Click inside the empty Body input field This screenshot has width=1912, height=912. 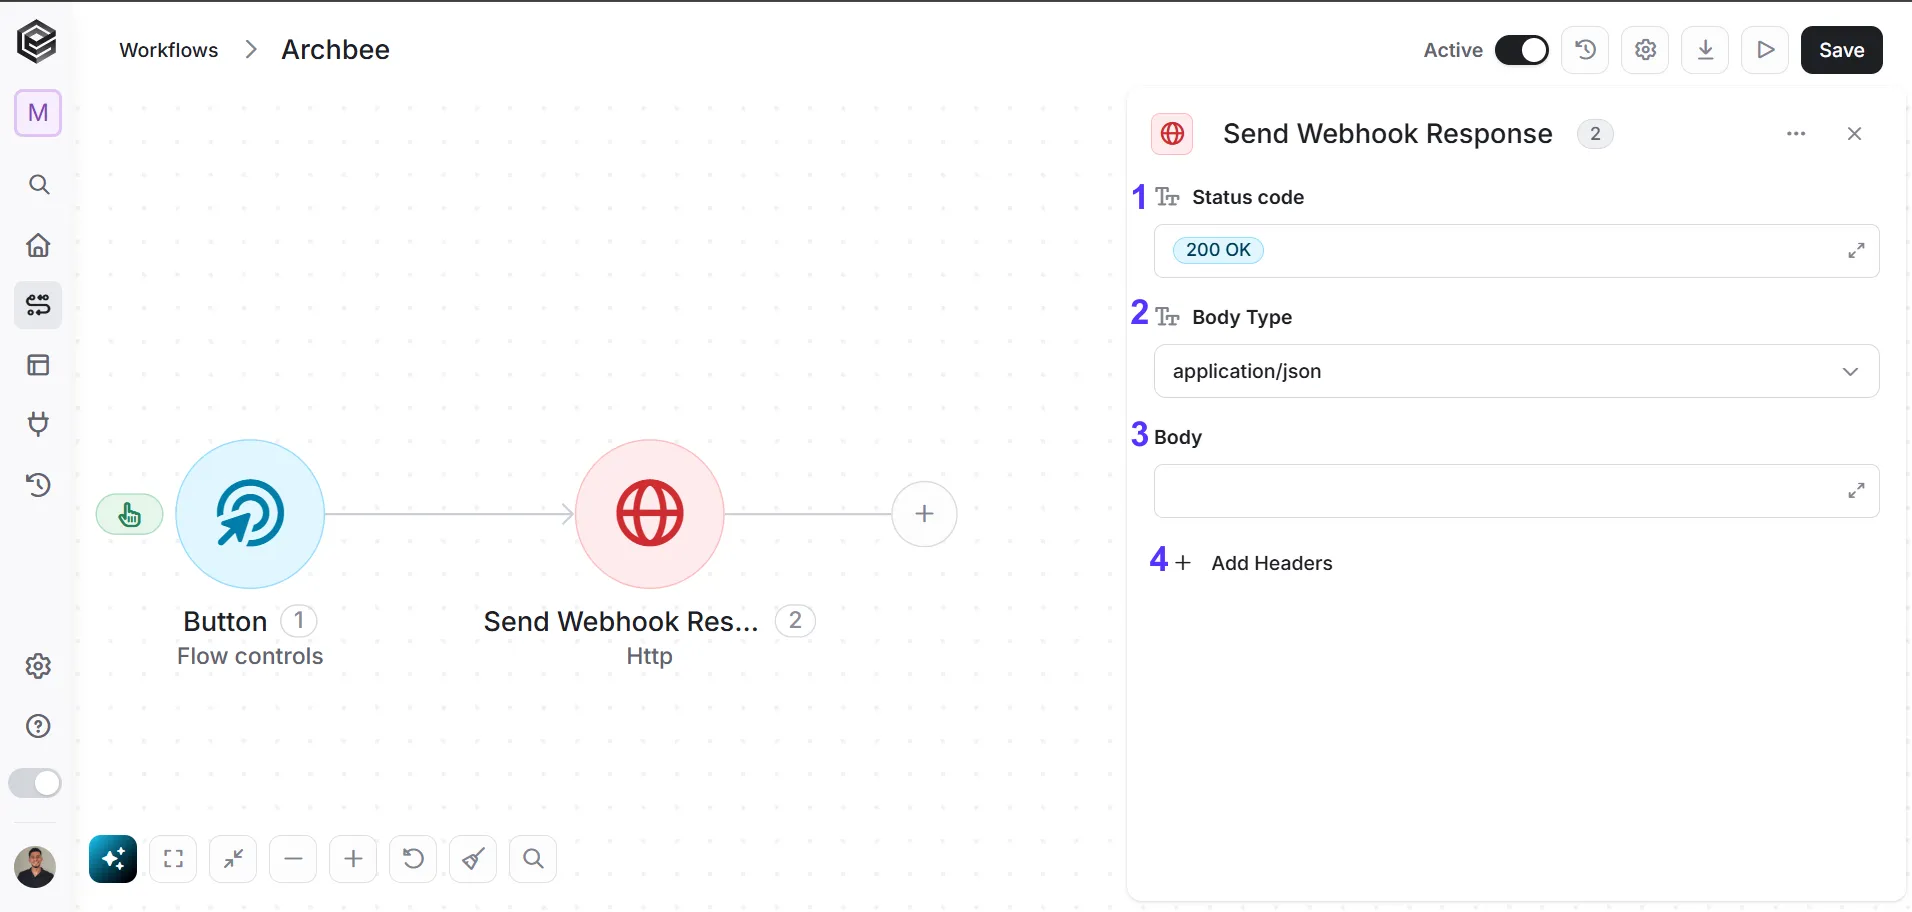(x=1500, y=491)
